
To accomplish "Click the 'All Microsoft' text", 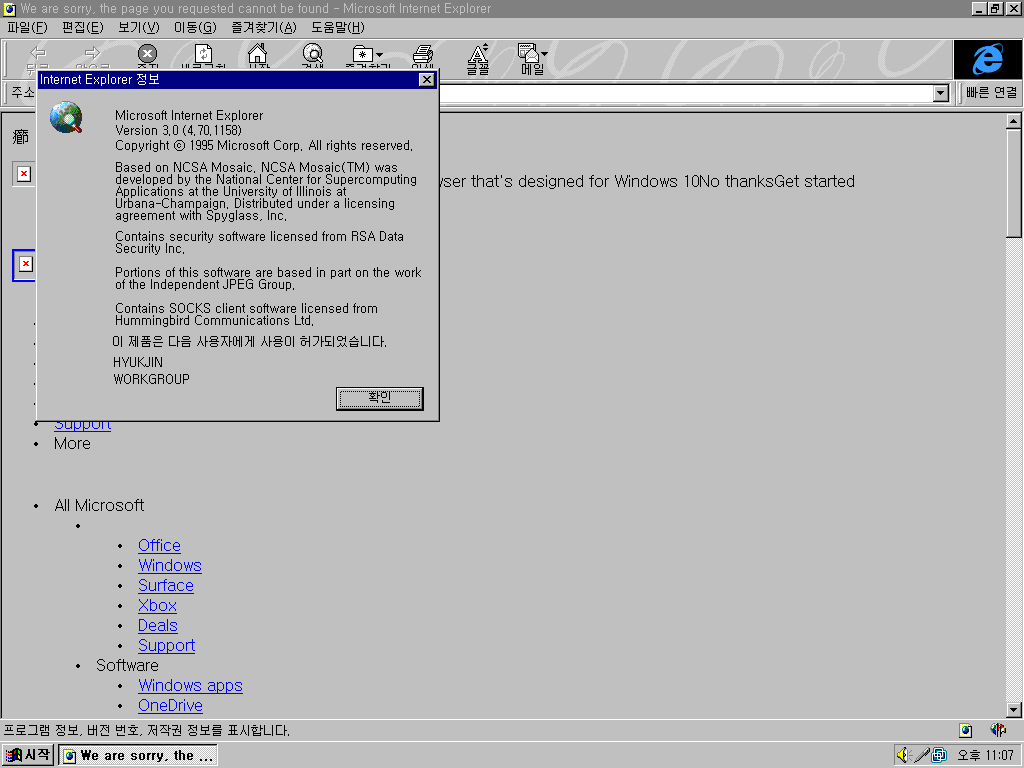I will pyautogui.click(x=99, y=505).
